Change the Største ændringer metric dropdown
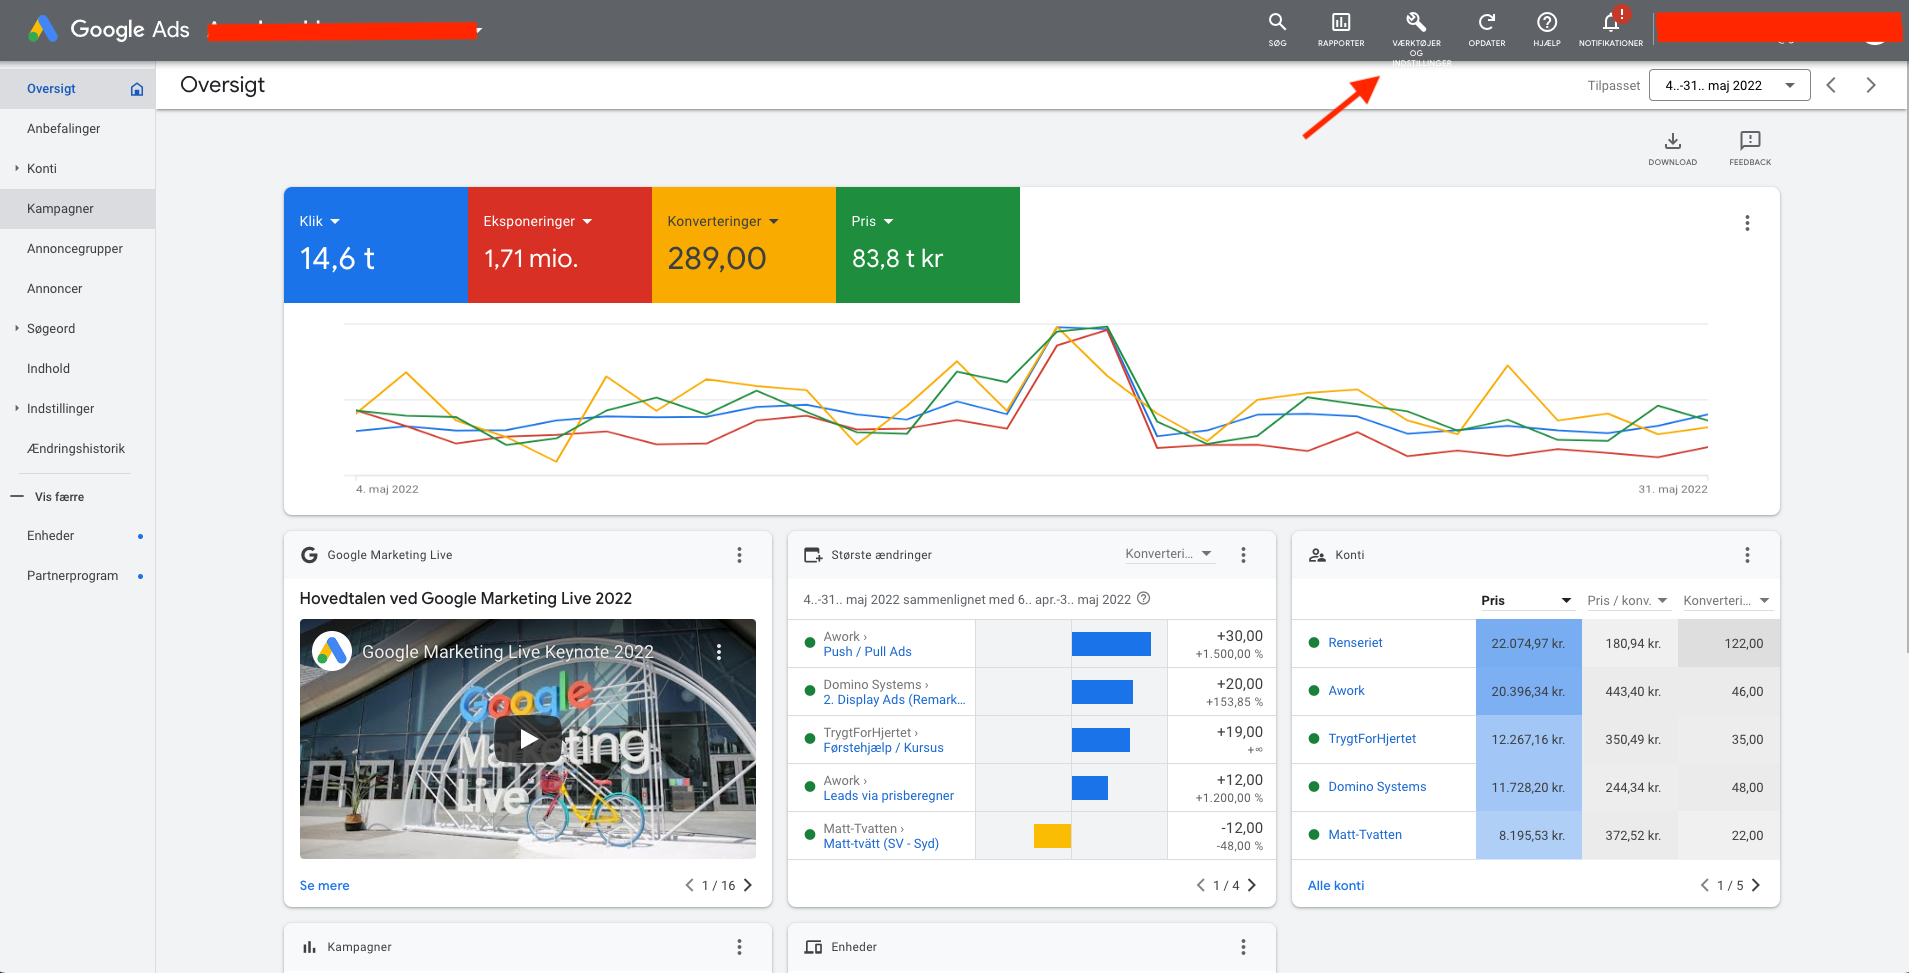1909x973 pixels. (x=1168, y=554)
